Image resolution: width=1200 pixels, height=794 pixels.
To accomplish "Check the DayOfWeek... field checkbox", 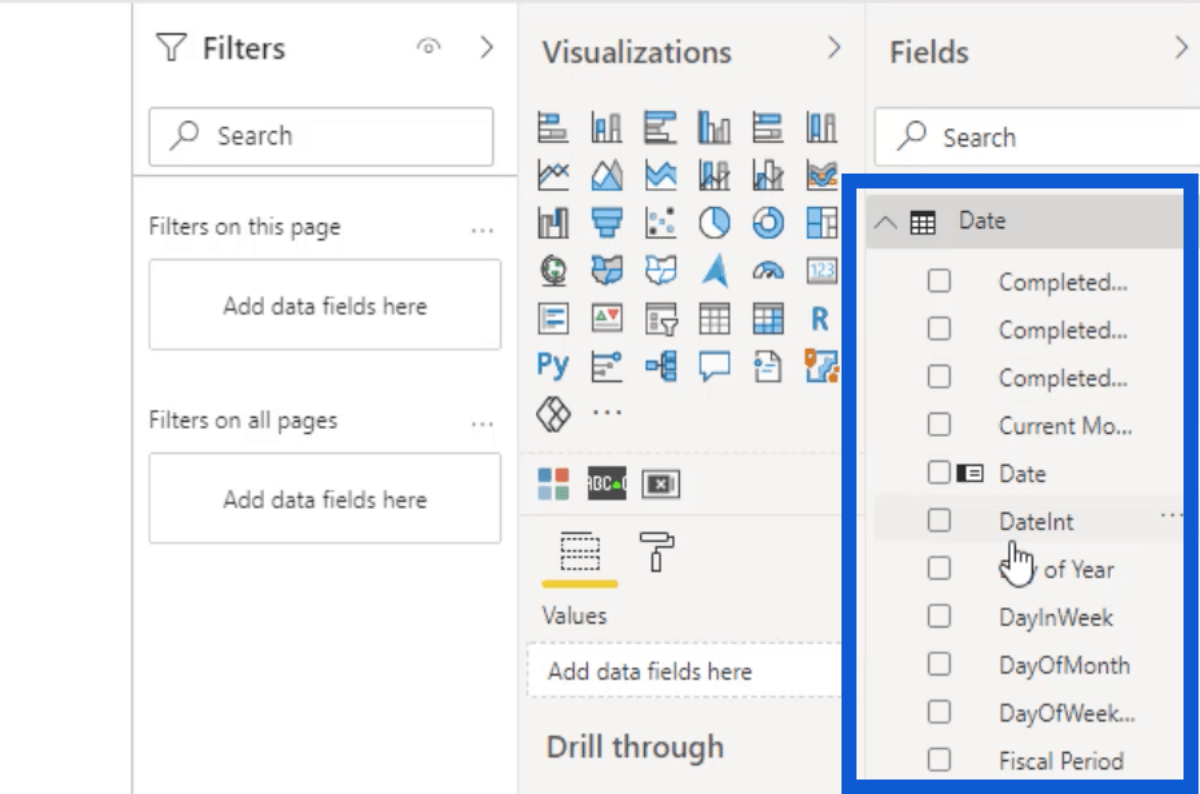I will tap(939, 712).
